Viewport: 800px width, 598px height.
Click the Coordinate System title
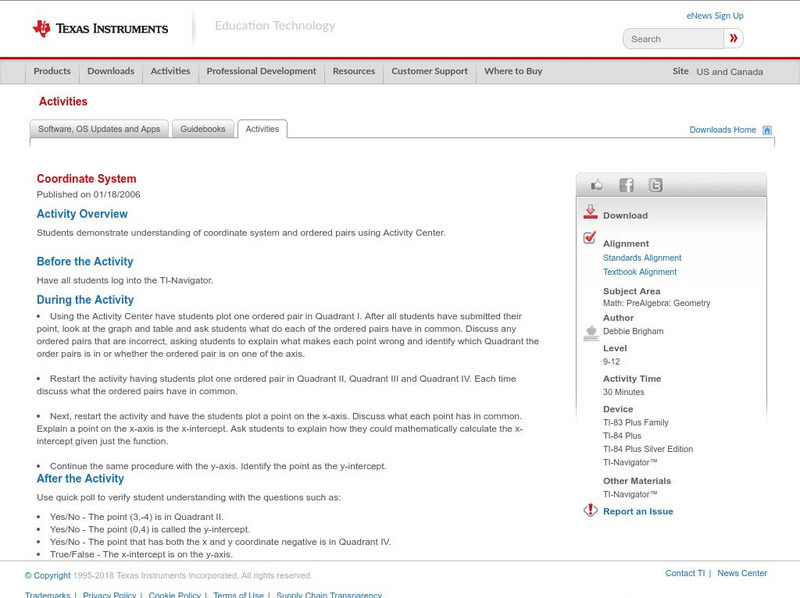[x=86, y=179]
